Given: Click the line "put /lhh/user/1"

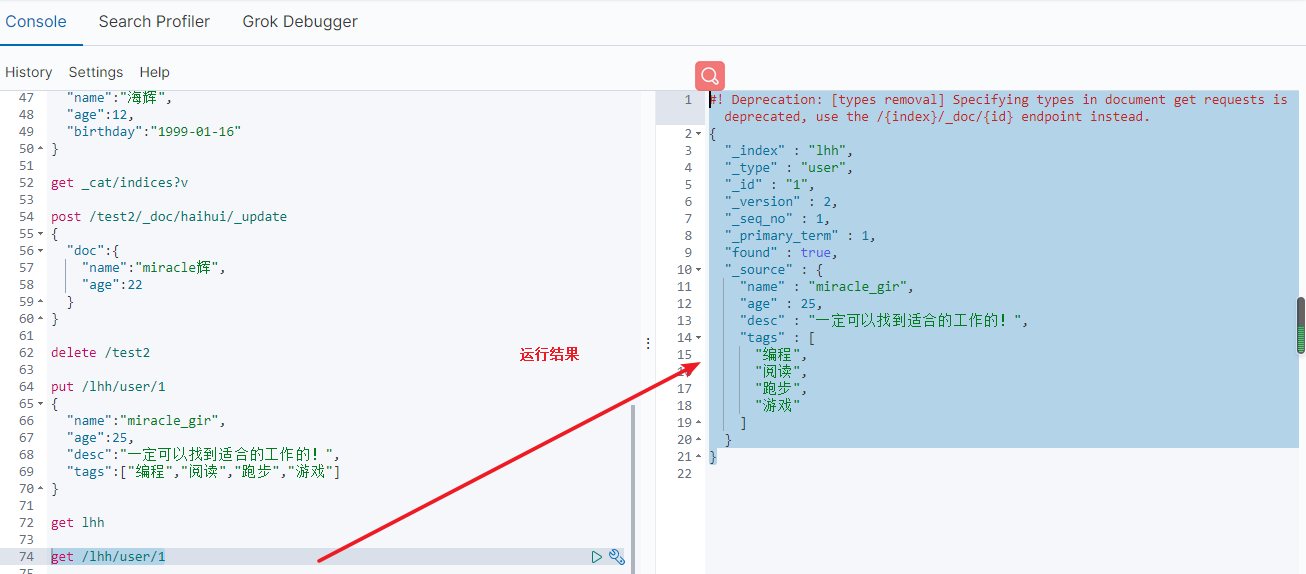Looking at the screenshot, I should 108,387.
